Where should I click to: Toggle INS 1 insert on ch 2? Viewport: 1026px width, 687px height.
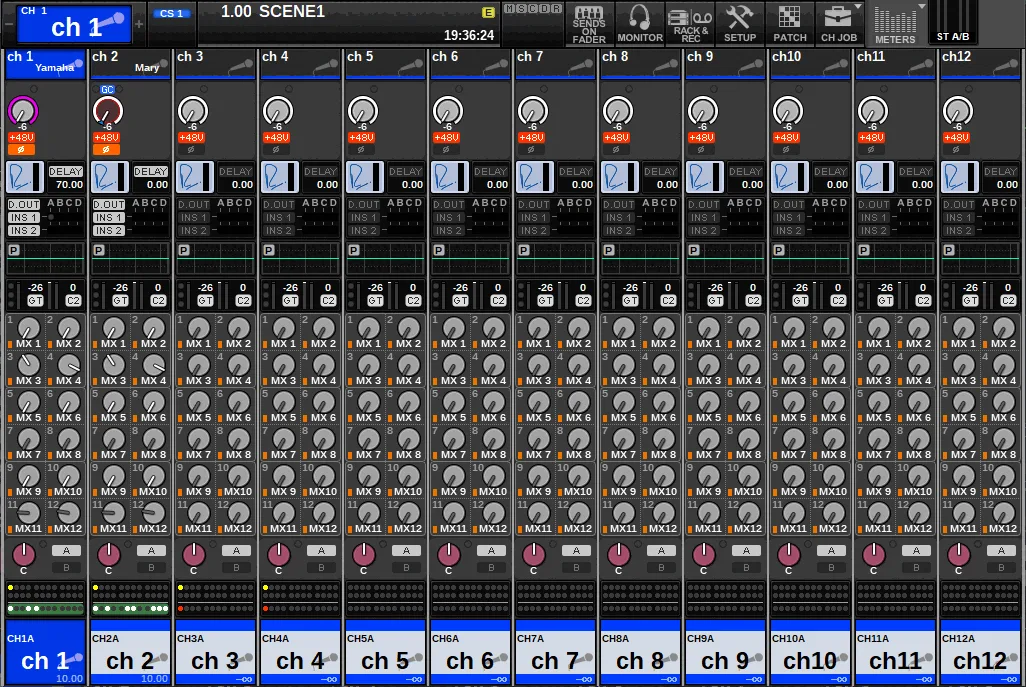(108, 217)
